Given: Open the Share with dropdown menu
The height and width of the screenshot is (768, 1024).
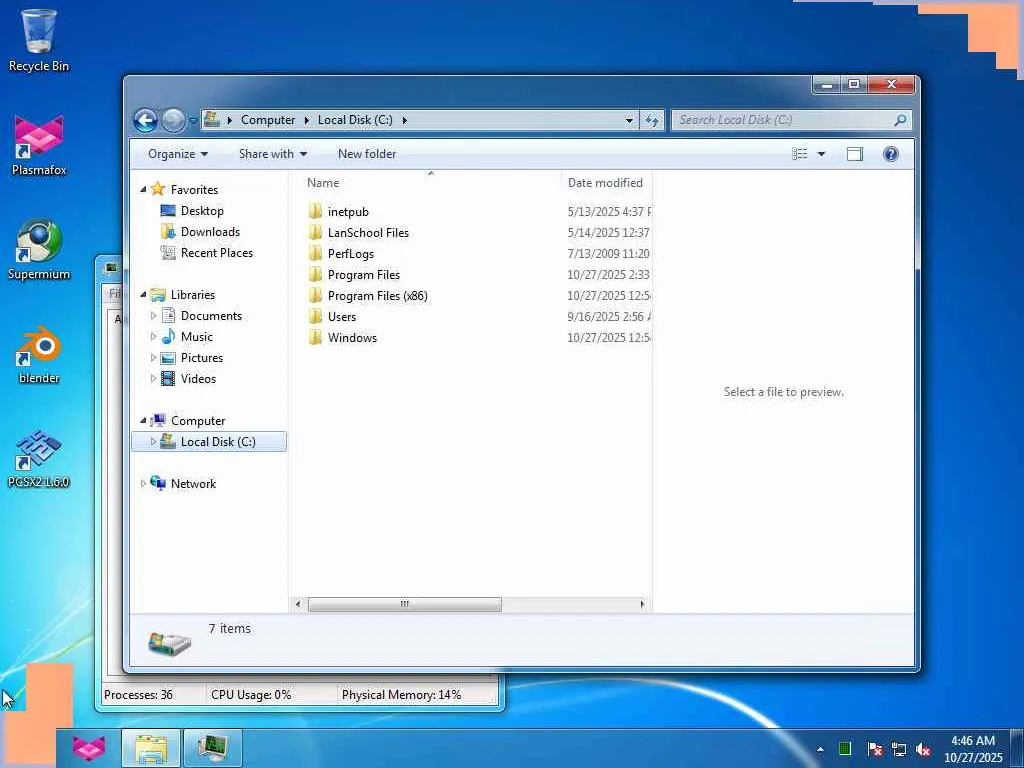Looking at the screenshot, I should coord(273,153).
